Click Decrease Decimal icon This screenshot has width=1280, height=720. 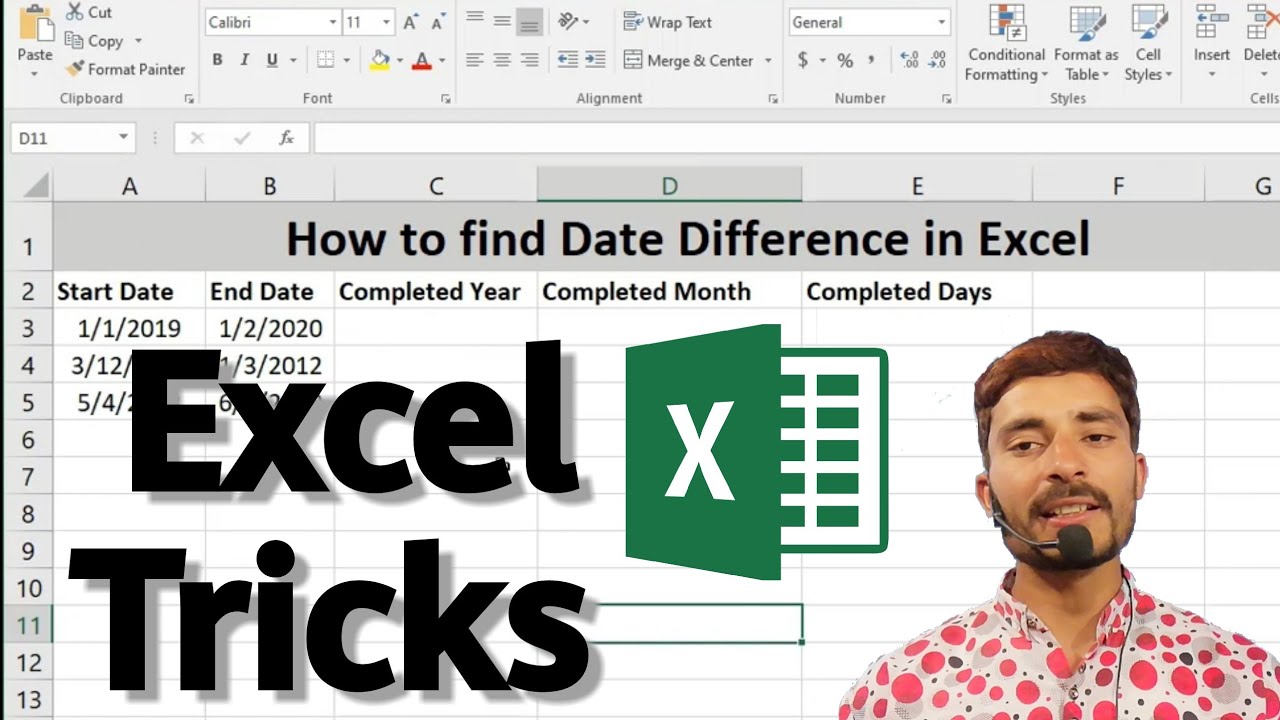(937, 60)
